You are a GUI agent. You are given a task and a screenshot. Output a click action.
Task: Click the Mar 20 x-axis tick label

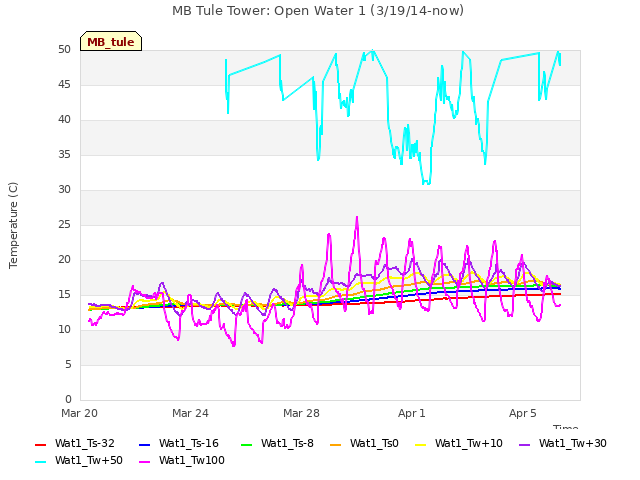80,413
